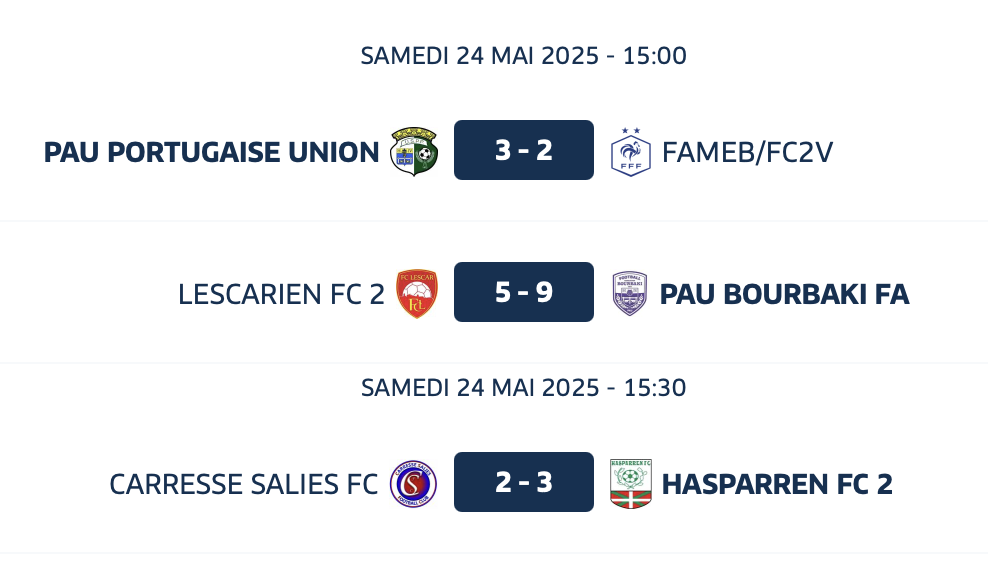
Task: Click the red FC Lescar shield logo
Action: [x=416, y=294]
